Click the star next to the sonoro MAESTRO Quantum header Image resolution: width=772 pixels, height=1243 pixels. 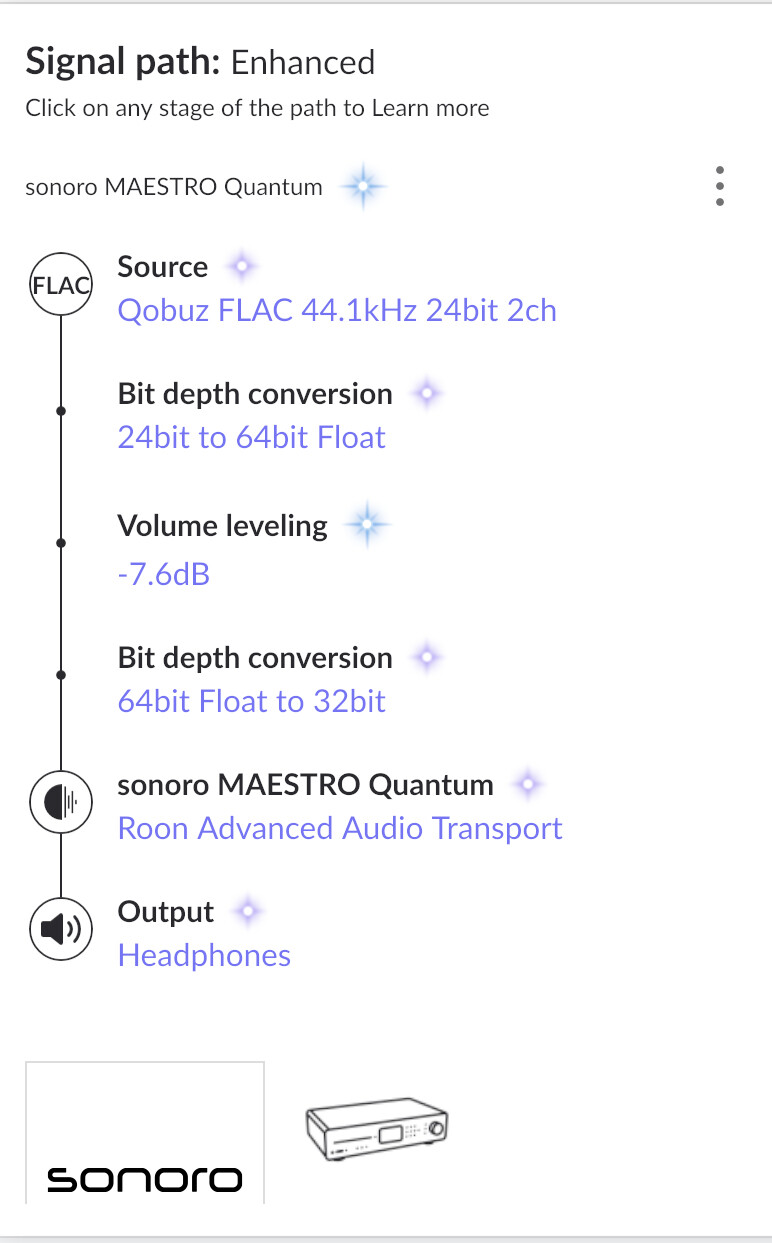(x=362, y=187)
